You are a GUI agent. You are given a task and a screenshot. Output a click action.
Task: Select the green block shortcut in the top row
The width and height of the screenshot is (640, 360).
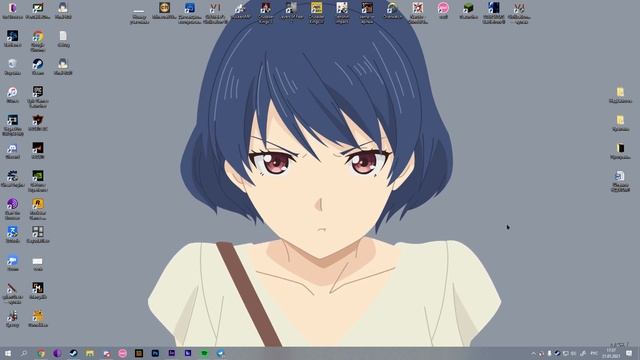(468, 11)
